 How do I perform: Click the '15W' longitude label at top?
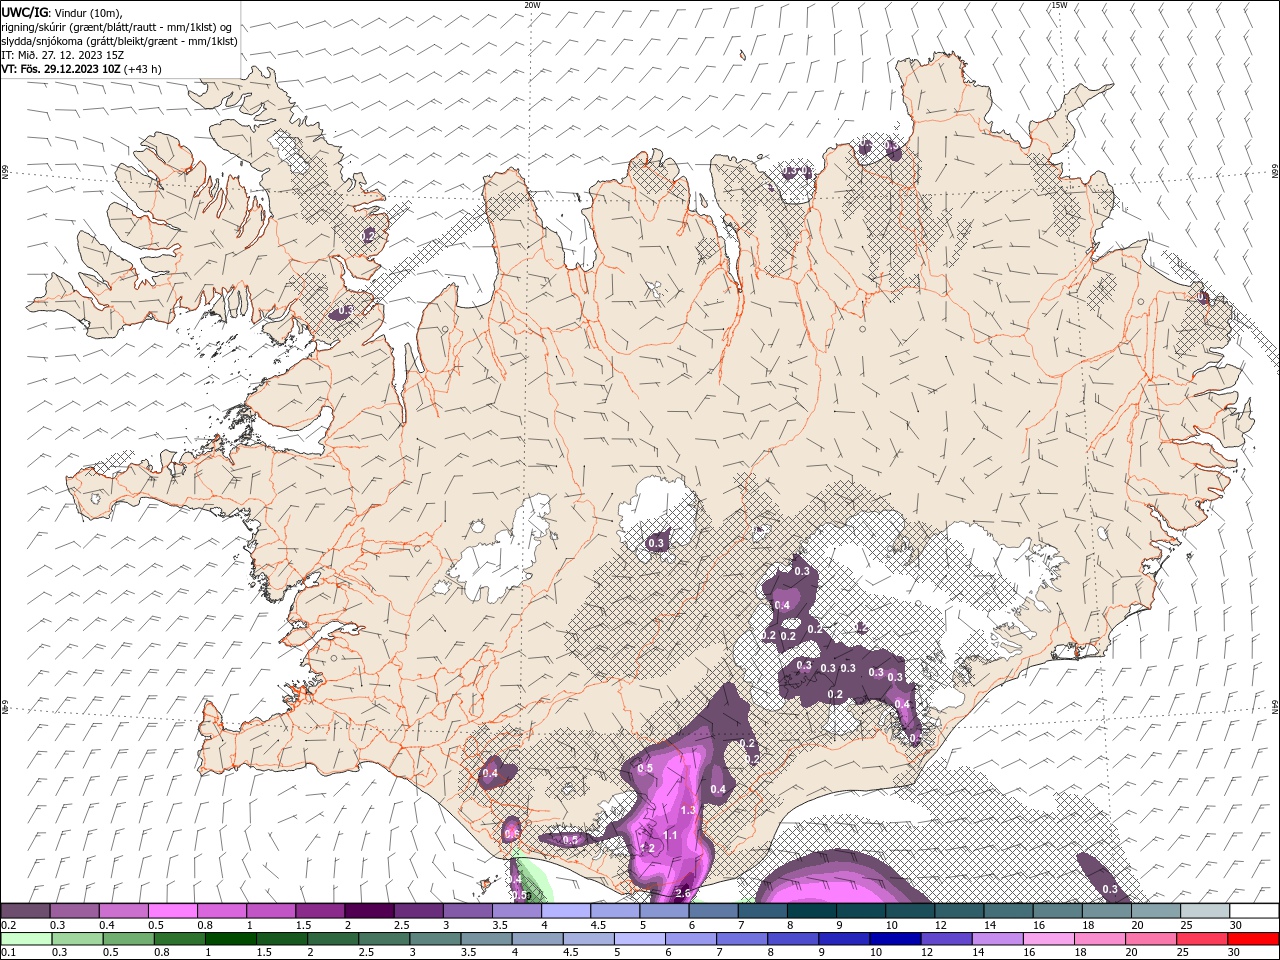(1060, 5)
